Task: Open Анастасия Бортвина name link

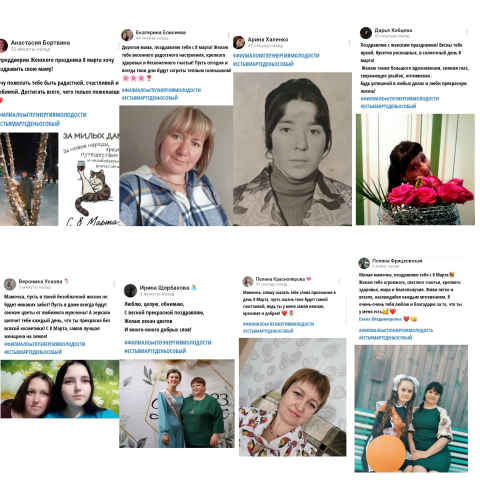Action: tap(40, 43)
